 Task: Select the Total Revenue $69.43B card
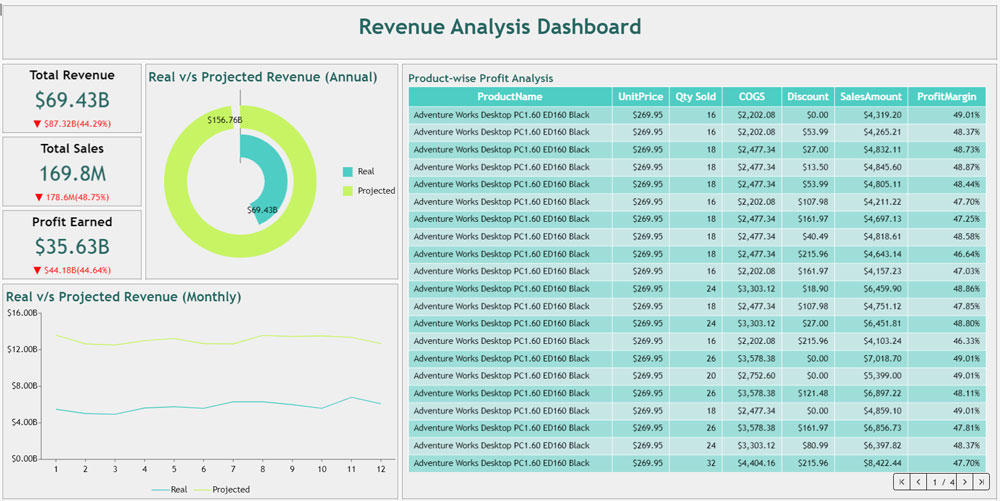(x=72, y=99)
